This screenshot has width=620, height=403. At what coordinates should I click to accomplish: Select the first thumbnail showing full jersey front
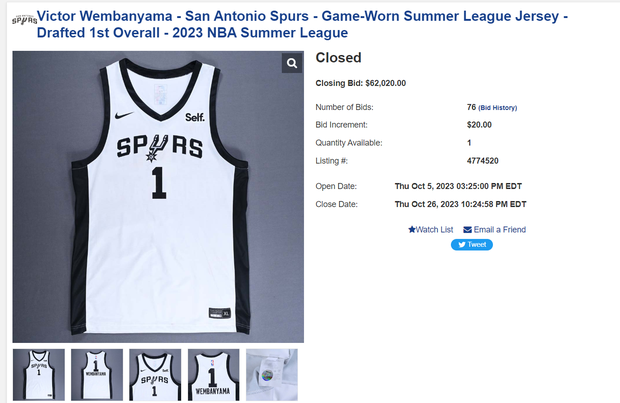[x=38, y=375]
